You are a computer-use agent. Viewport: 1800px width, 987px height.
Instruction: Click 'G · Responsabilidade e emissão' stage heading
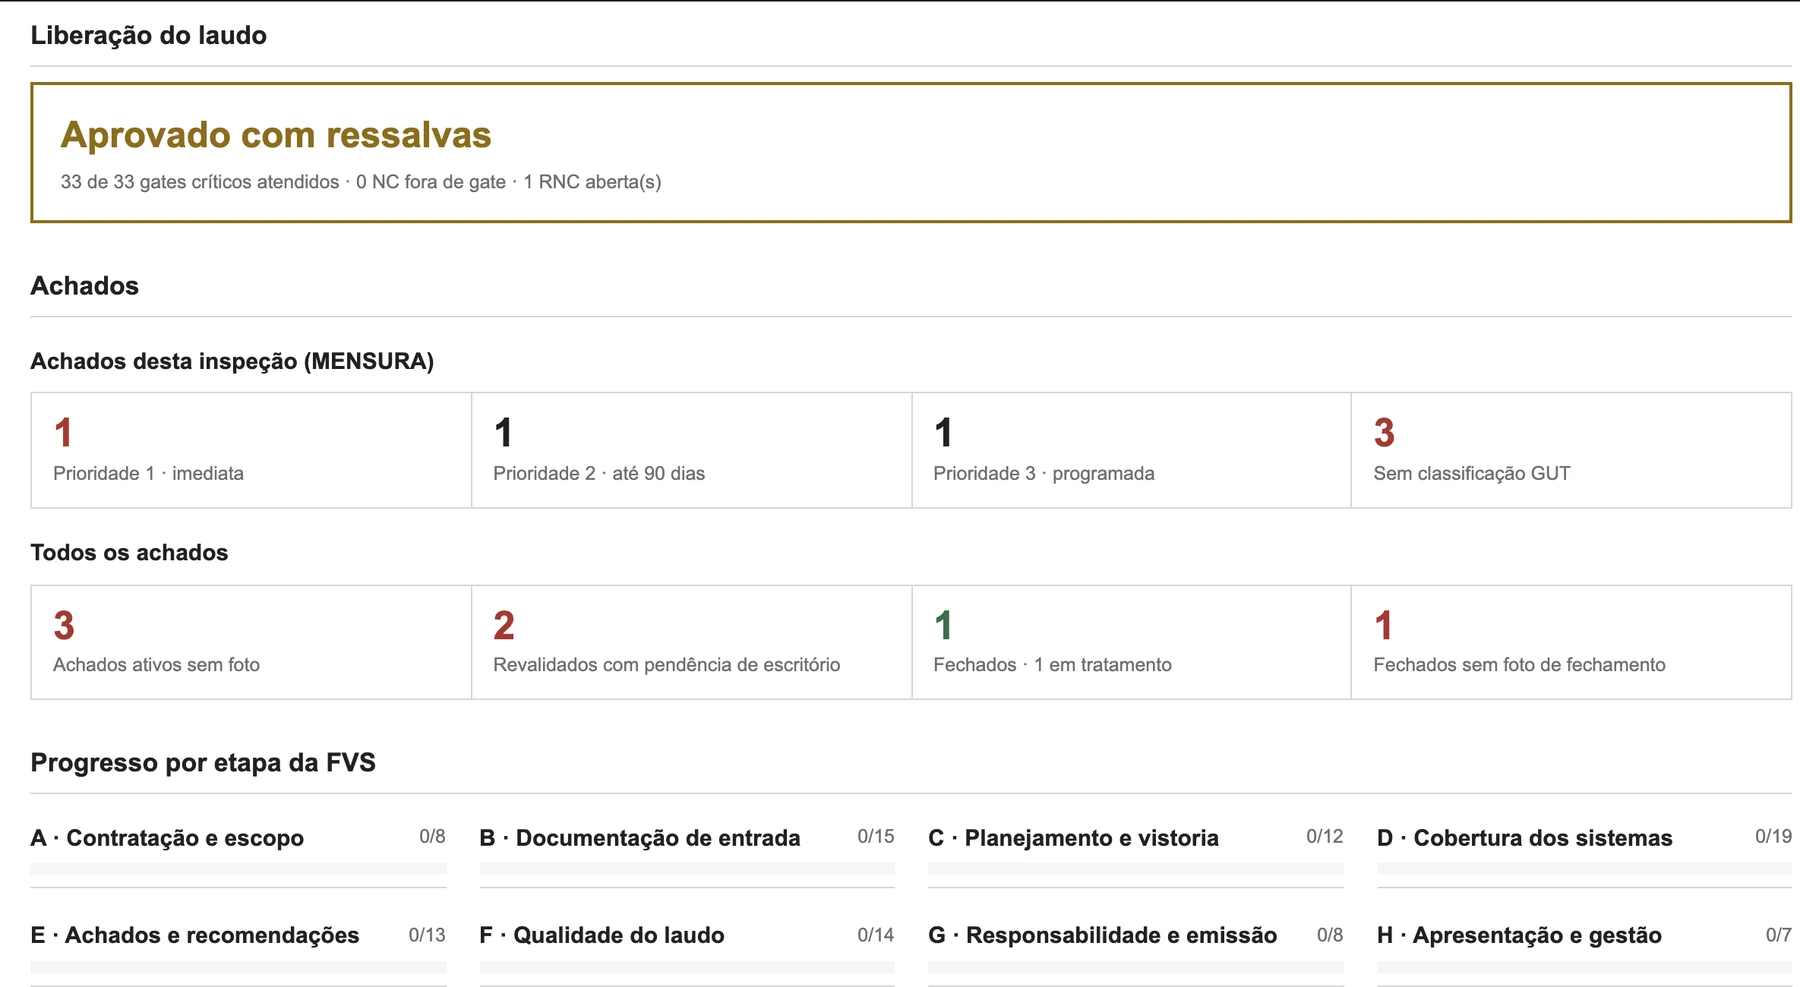coord(1102,935)
